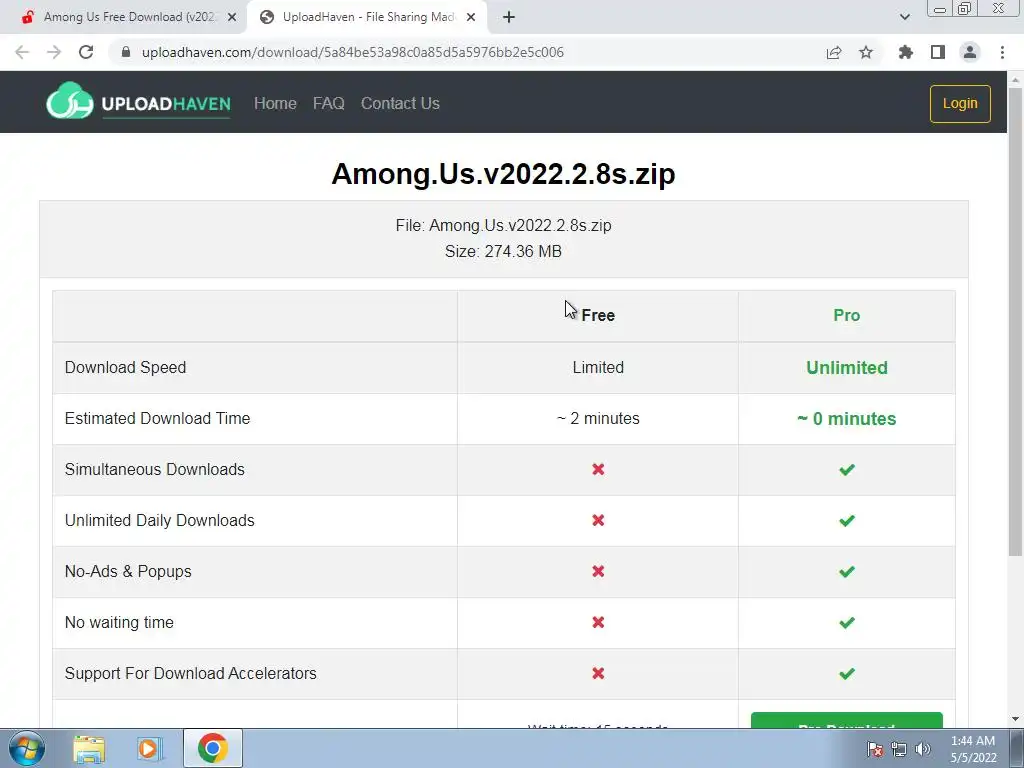The width and height of the screenshot is (1024, 768).
Task: Click the File: Among.Us.v2022.2.8s.zip line
Action: tap(503, 225)
